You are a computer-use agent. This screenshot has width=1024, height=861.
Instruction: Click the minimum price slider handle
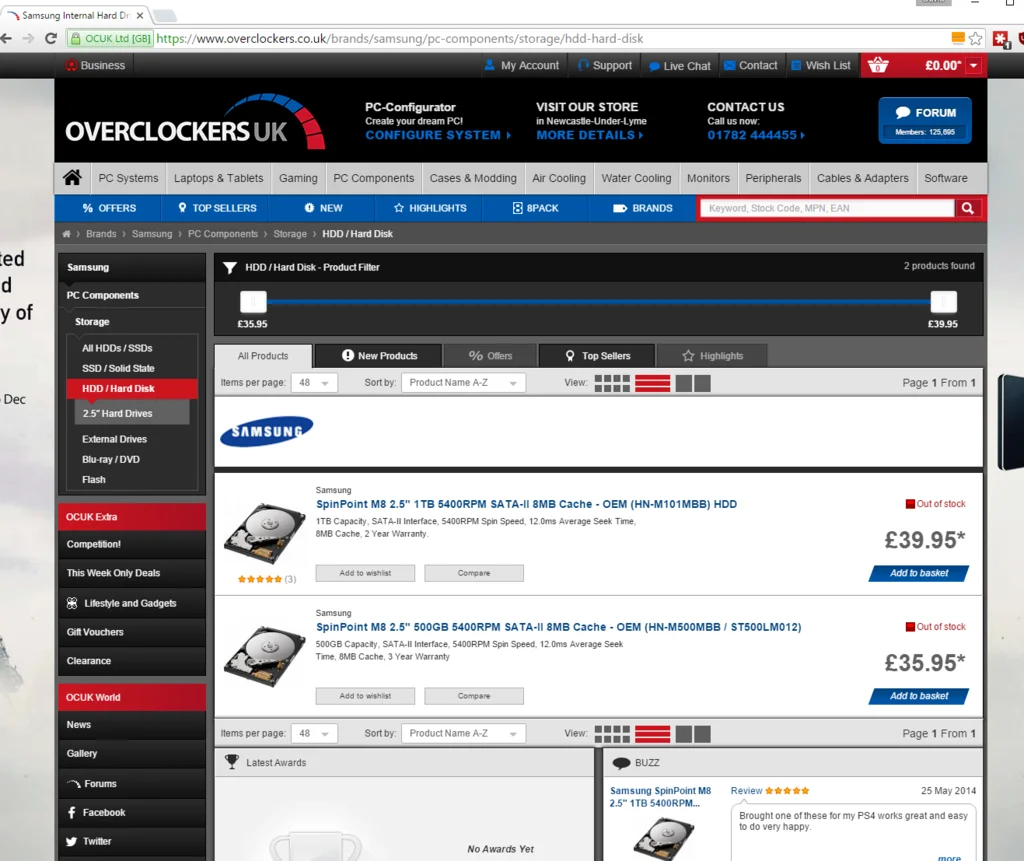point(253,302)
